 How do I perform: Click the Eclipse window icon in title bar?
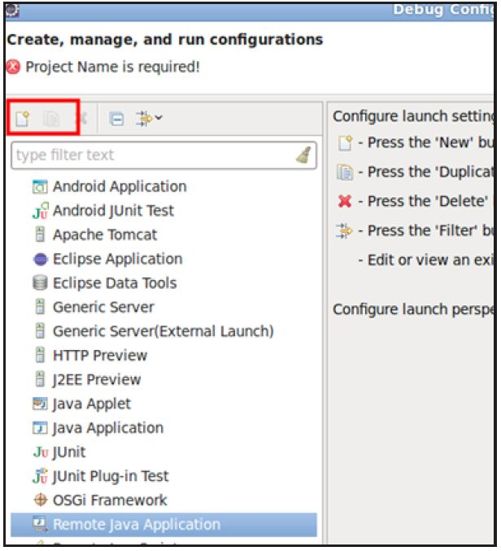13,10
